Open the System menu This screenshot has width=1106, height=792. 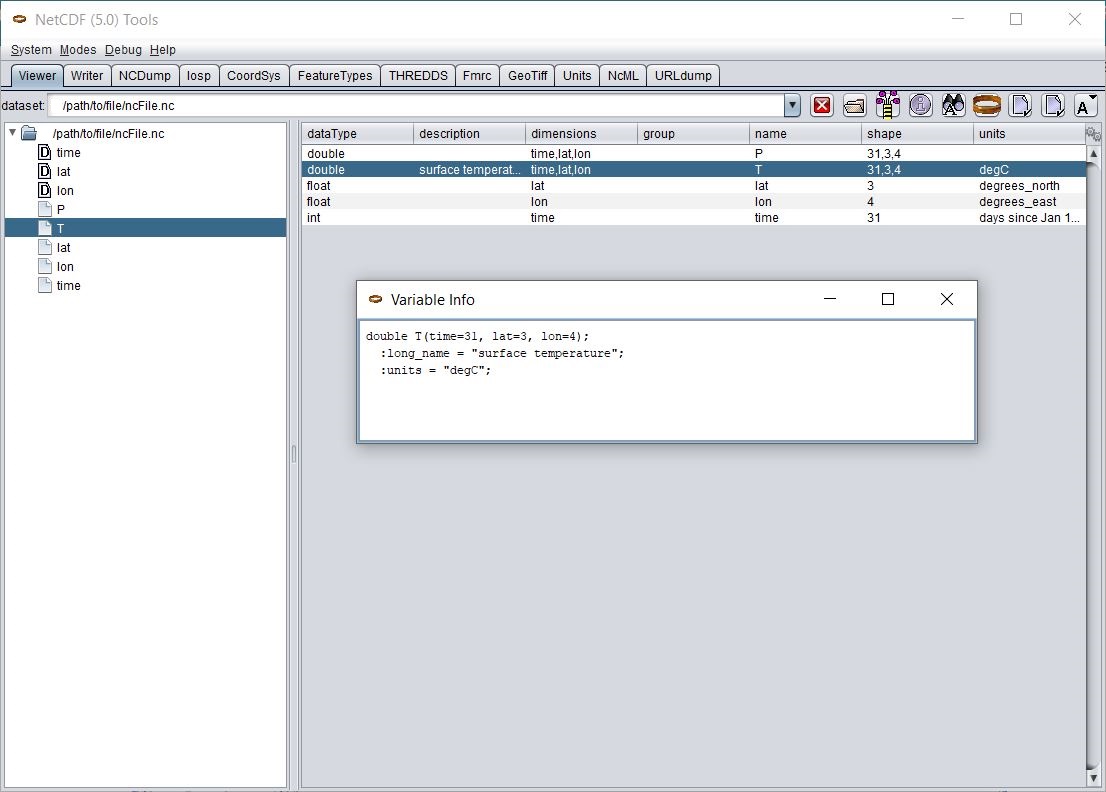pos(31,50)
